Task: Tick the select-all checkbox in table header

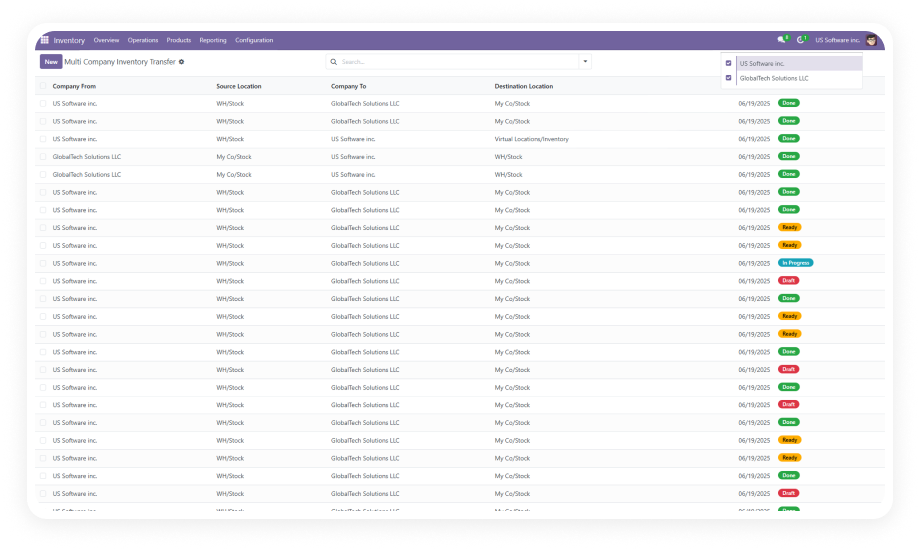Action: click(43, 86)
